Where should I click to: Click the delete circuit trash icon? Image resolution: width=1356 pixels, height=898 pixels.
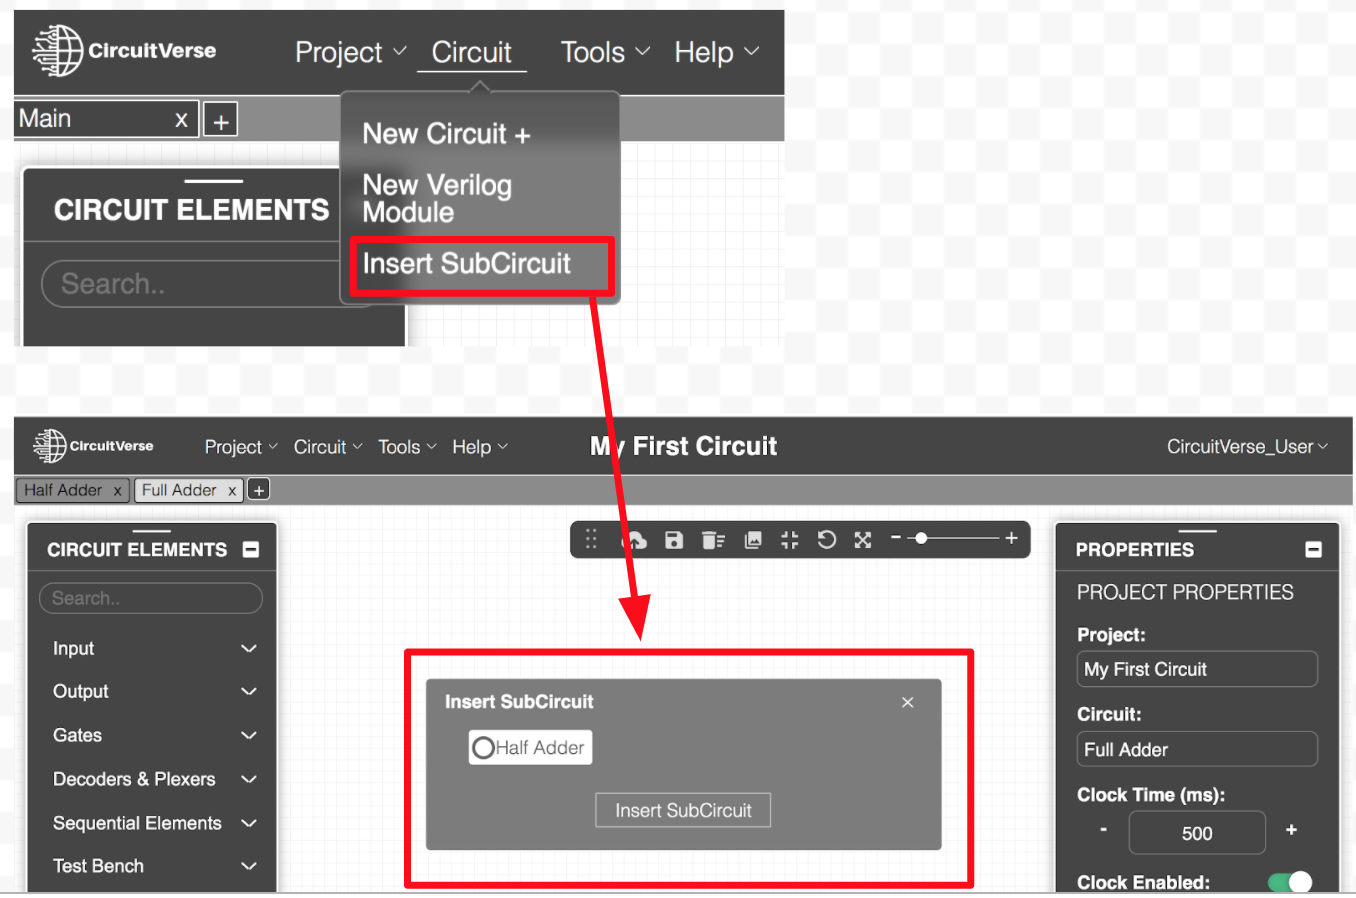[713, 540]
